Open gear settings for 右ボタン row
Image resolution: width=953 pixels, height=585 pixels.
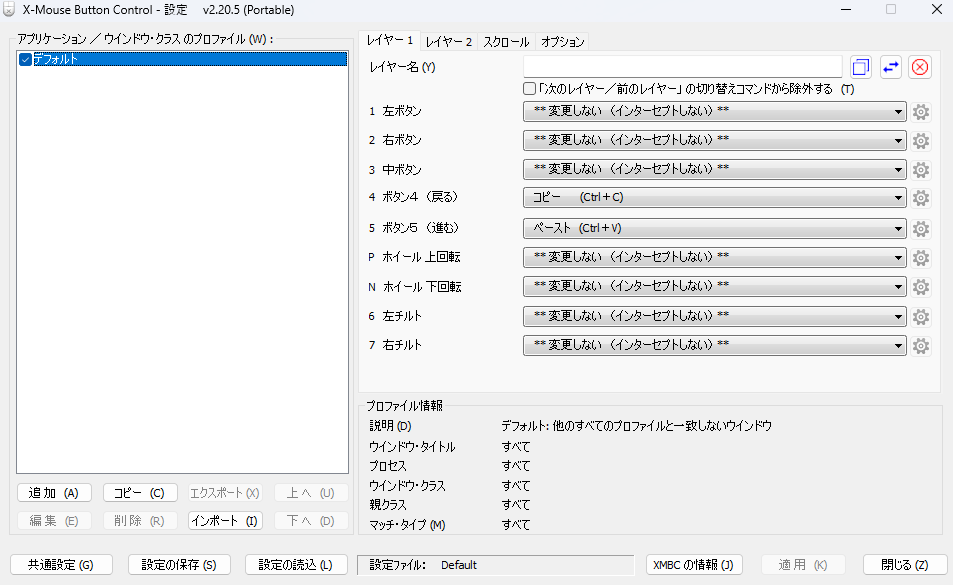coord(921,141)
